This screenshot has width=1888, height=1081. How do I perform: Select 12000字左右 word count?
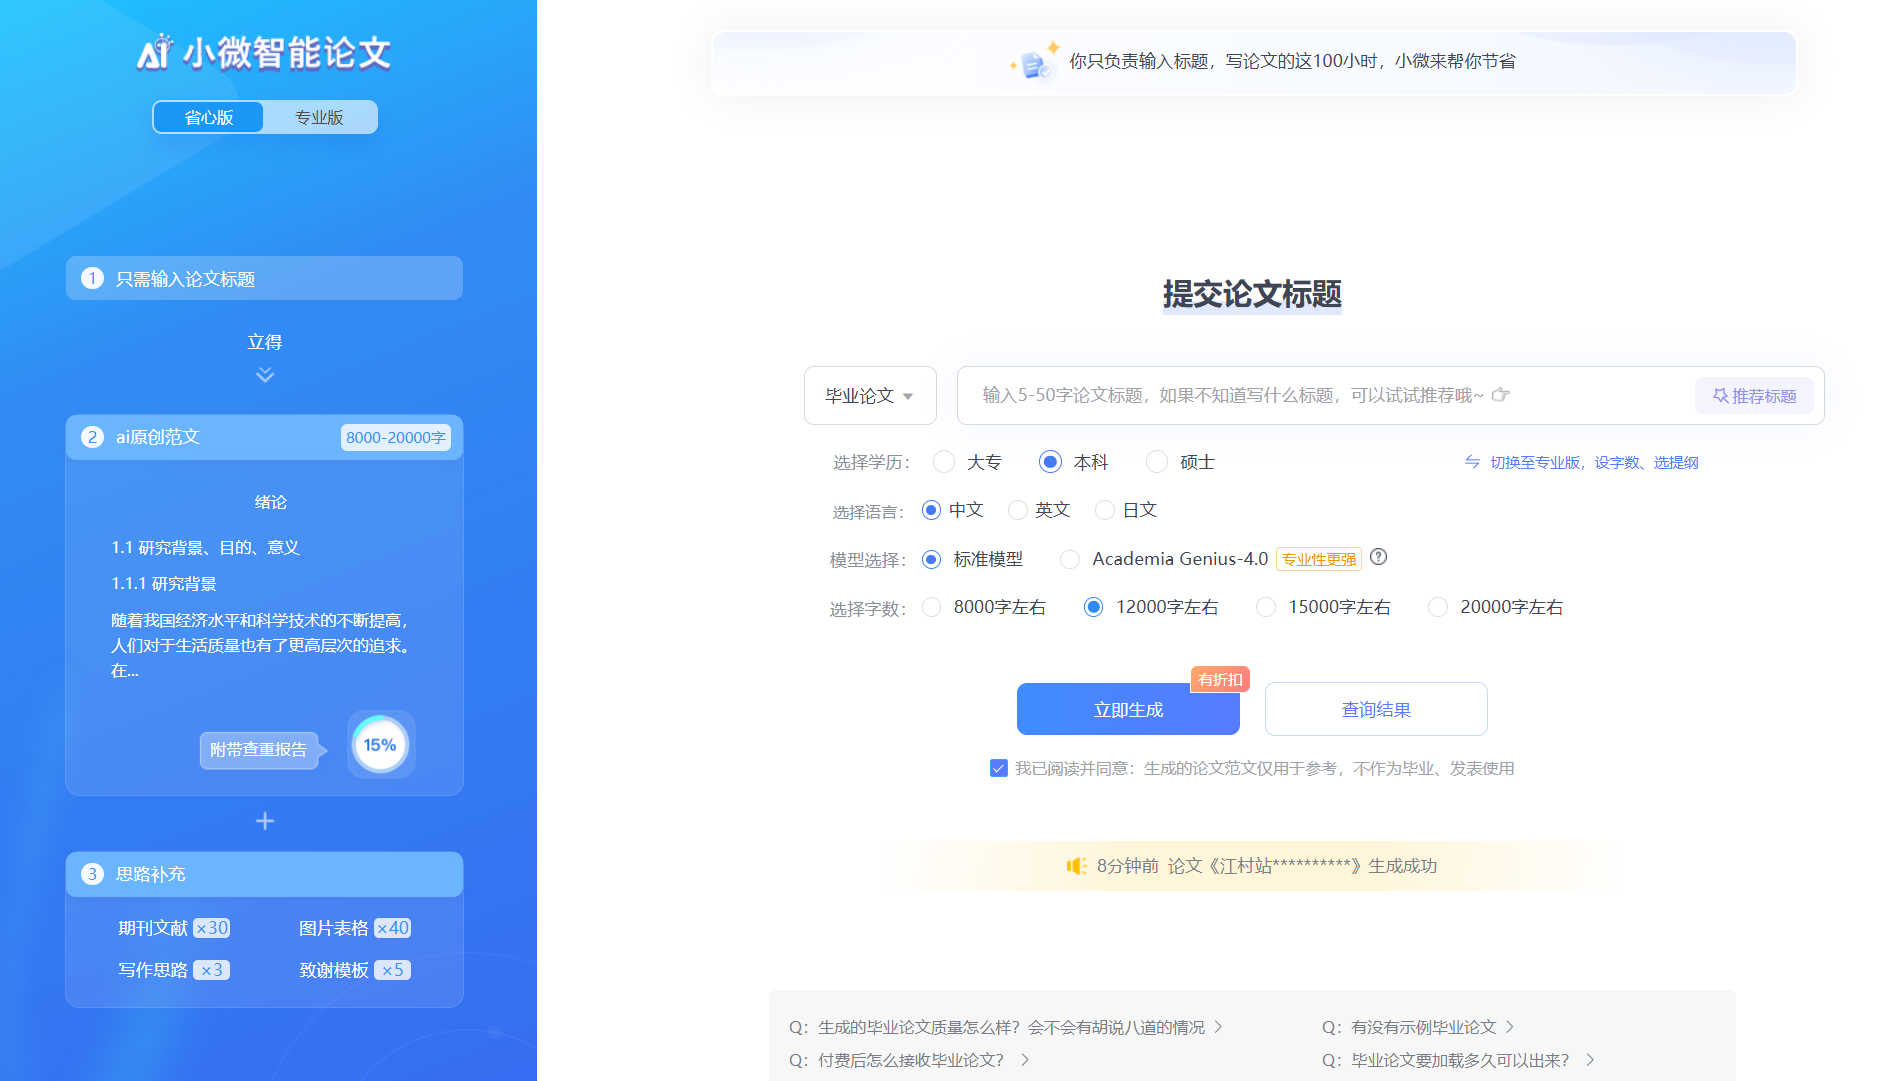pyautogui.click(x=1094, y=607)
